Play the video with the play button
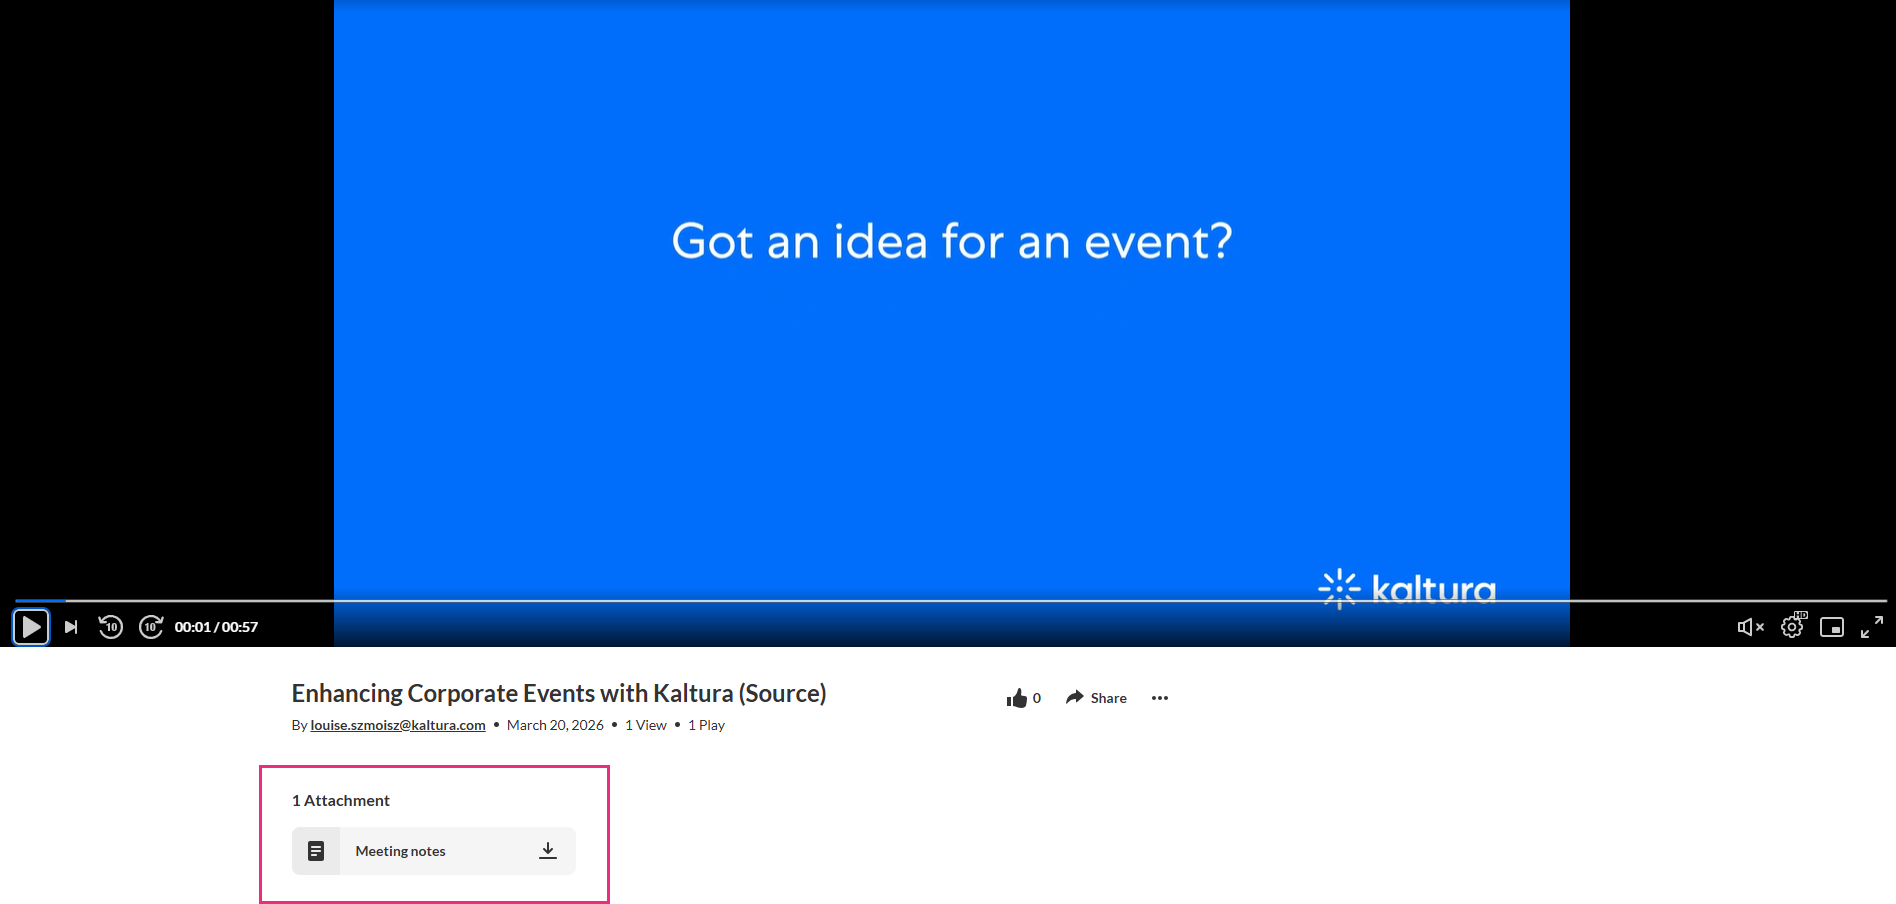The height and width of the screenshot is (904, 1896). [31, 627]
